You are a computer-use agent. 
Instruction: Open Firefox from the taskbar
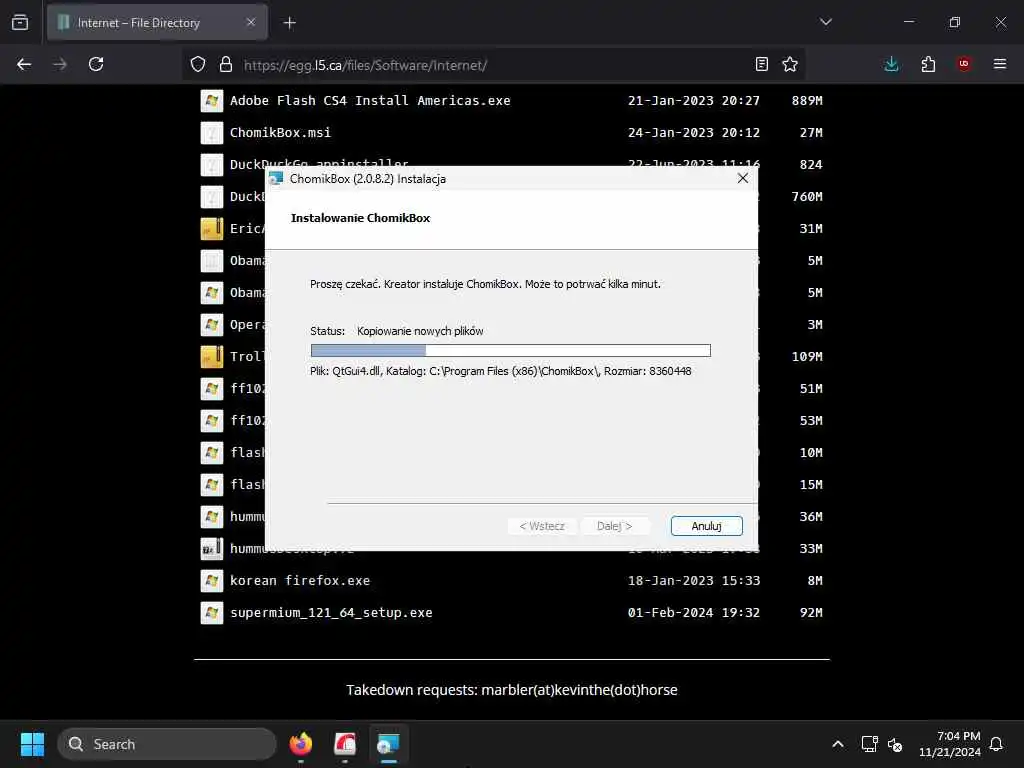(301, 744)
